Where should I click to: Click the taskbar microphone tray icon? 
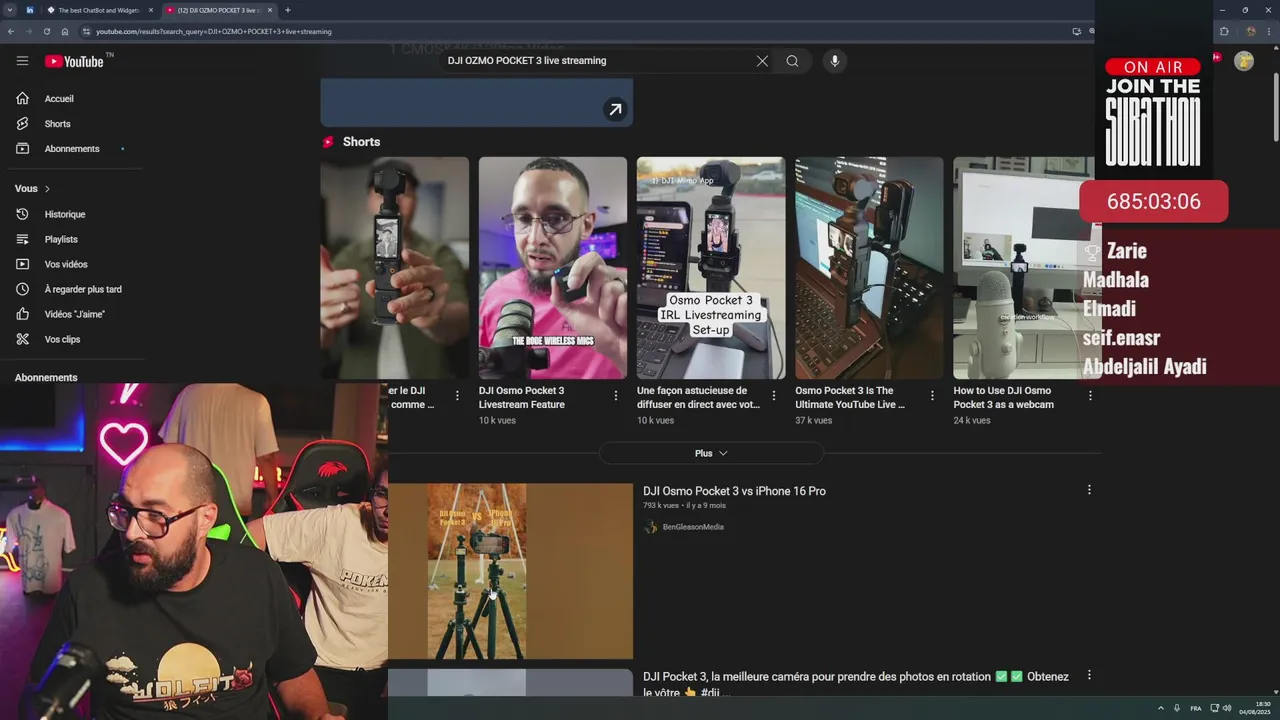coord(1176,708)
